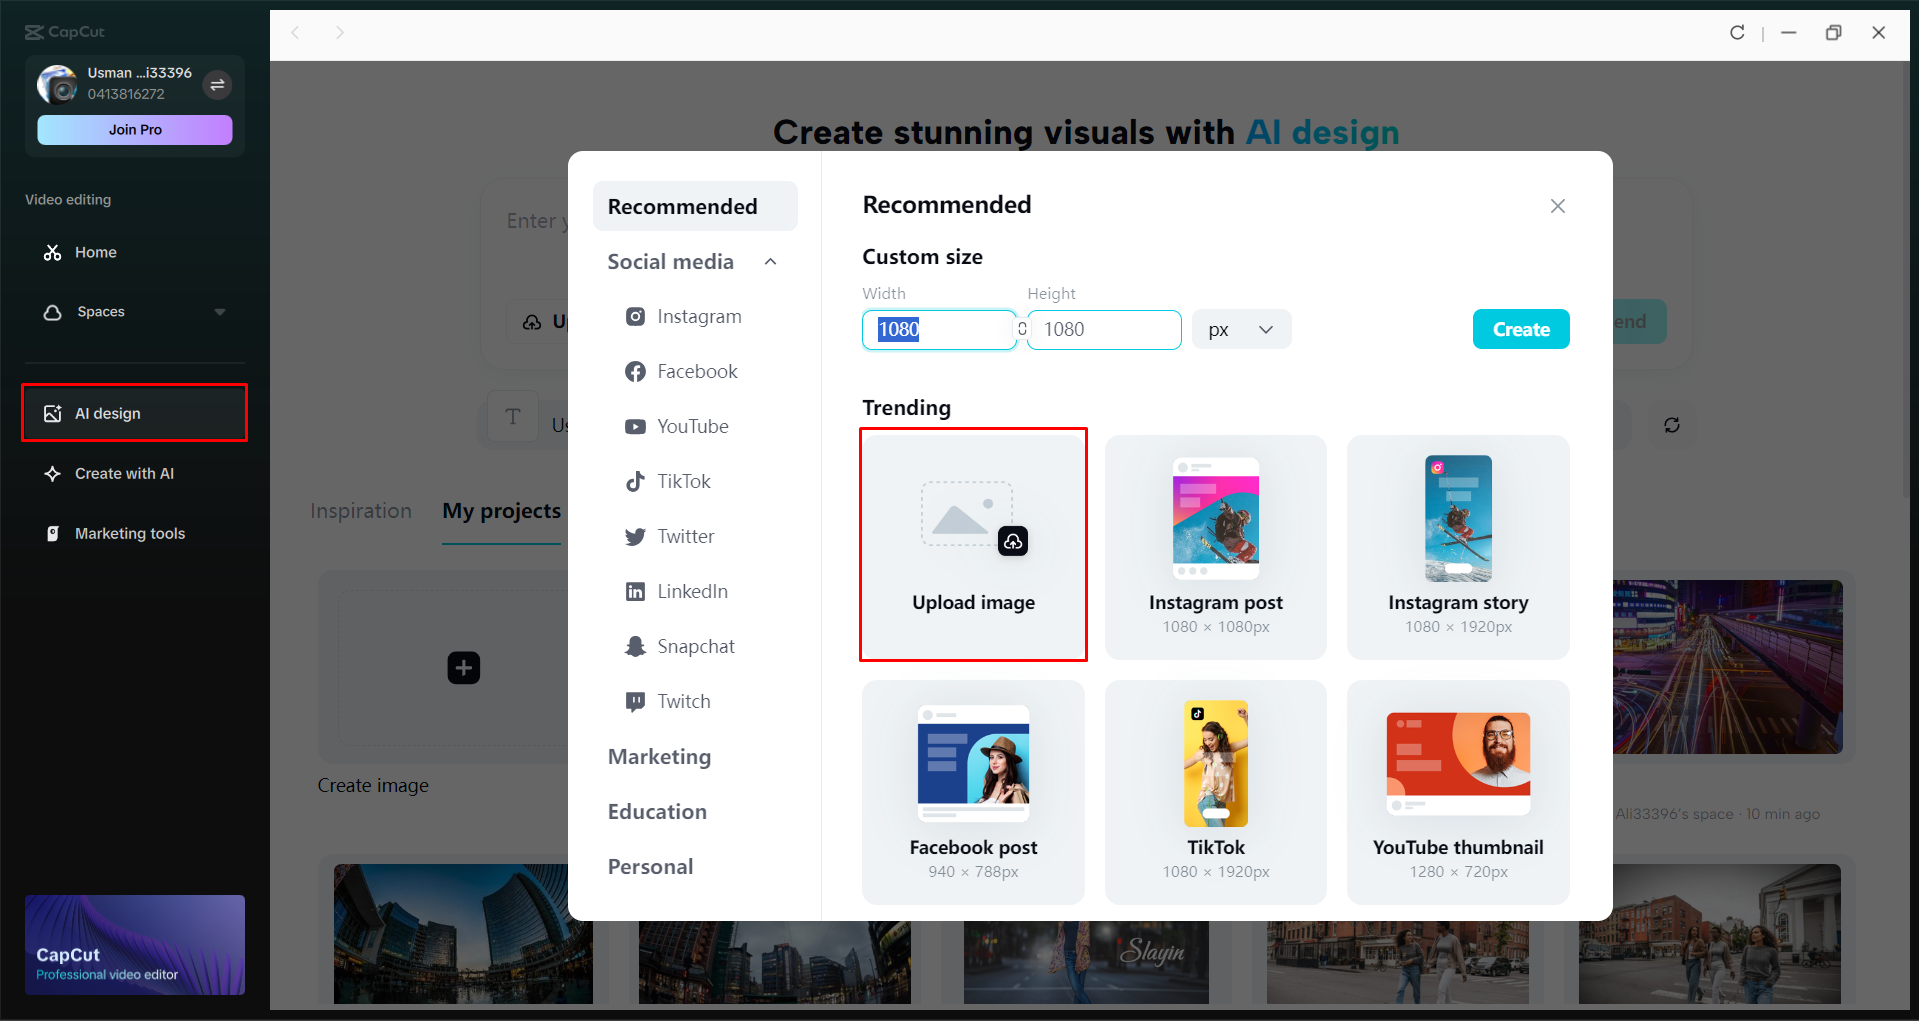The width and height of the screenshot is (1919, 1021).
Task: Adjust the Width stepper on the size field
Action: point(1021,329)
